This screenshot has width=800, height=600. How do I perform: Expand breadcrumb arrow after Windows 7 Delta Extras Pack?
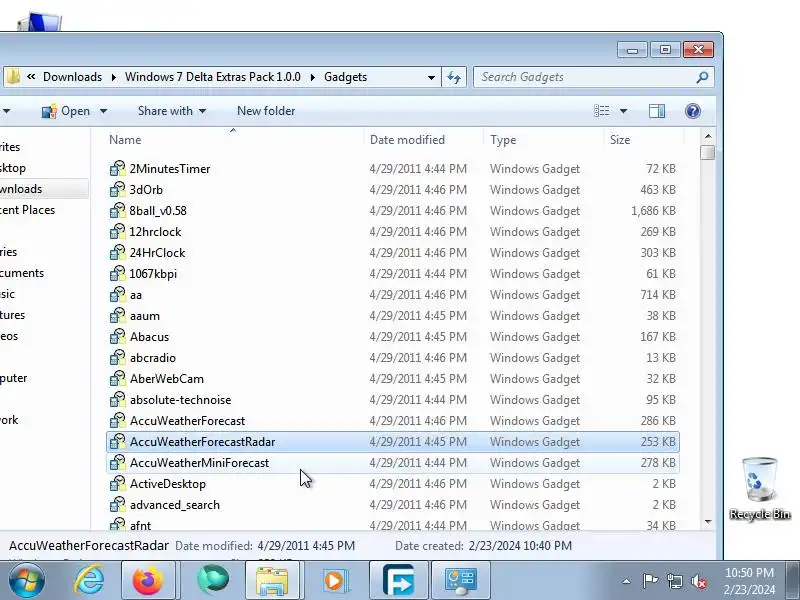click(313, 77)
